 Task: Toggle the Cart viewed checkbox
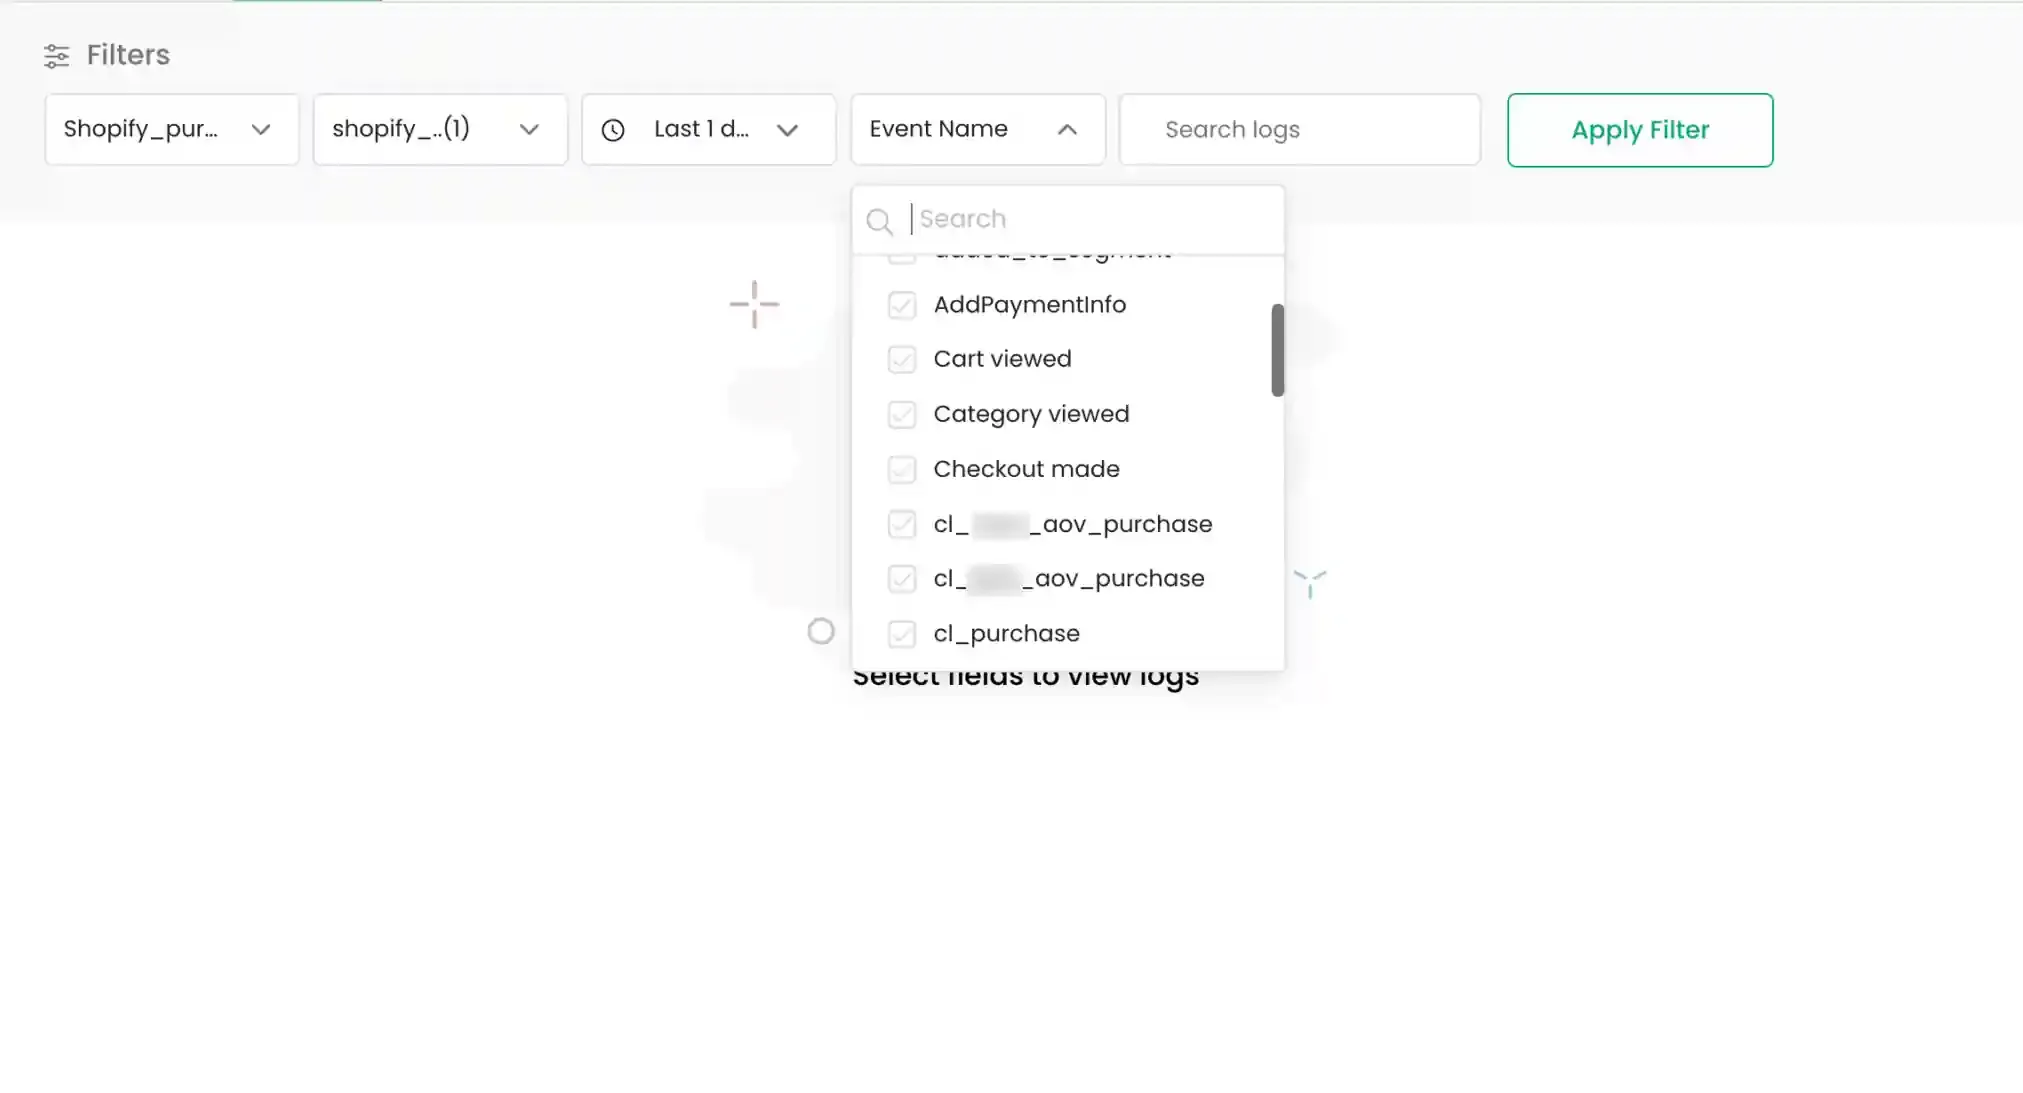tap(902, 359)
